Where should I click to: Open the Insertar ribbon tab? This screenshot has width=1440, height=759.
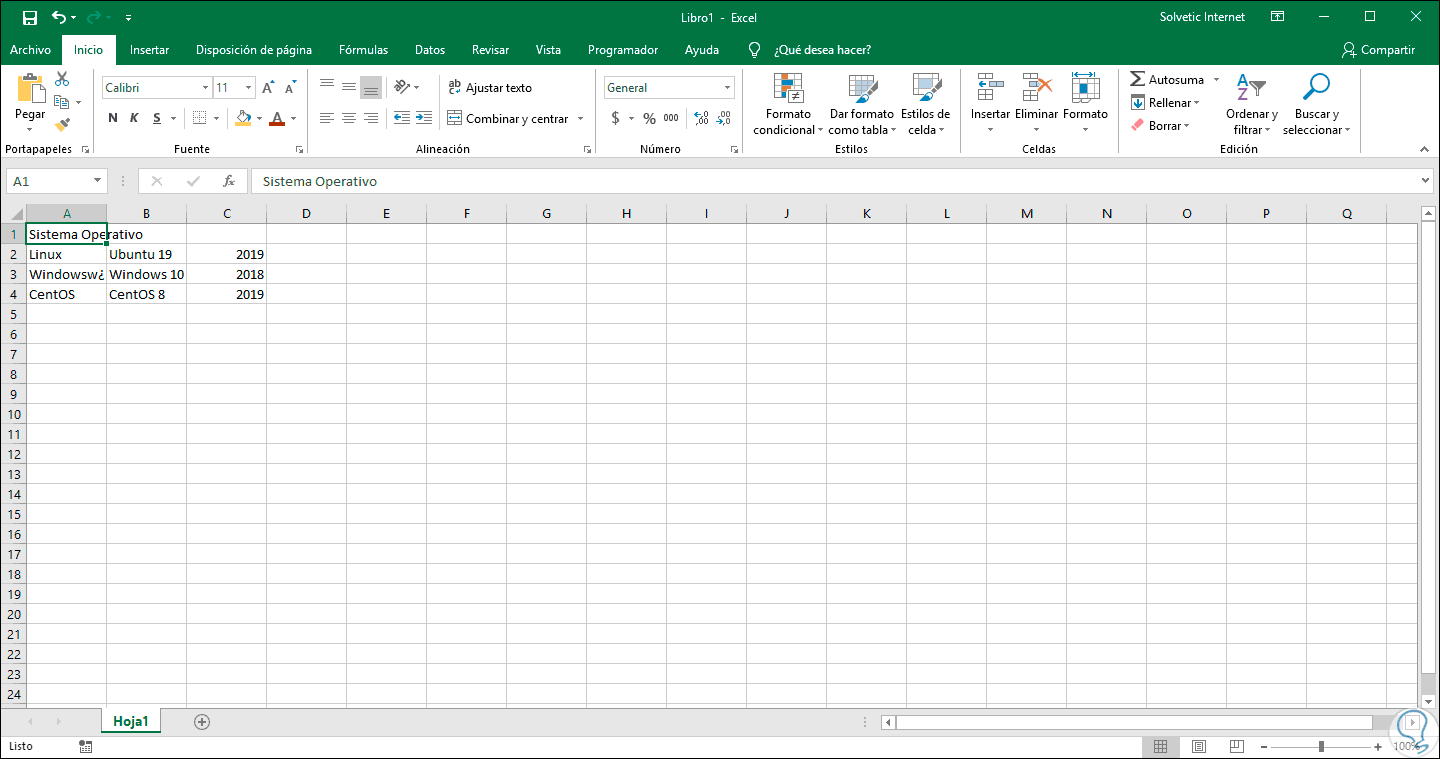149,50
